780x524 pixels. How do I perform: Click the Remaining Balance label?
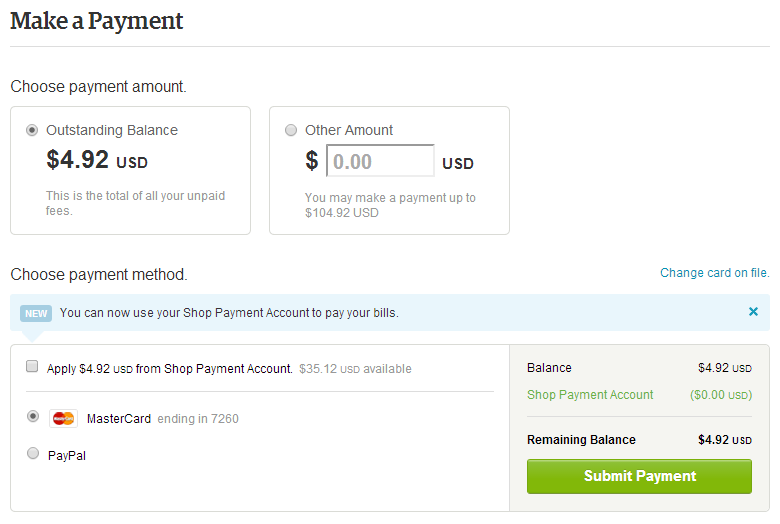pyautogui.click(x=581, y=440)
